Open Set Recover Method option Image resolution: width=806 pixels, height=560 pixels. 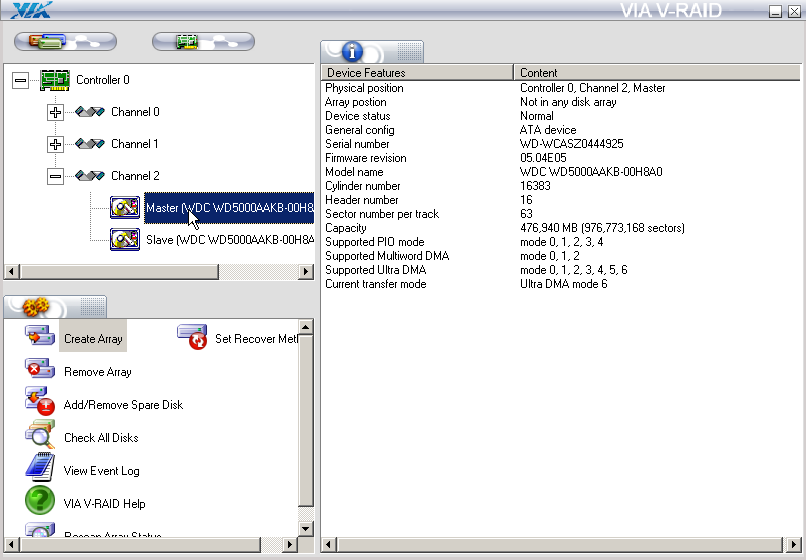[256, 339]
